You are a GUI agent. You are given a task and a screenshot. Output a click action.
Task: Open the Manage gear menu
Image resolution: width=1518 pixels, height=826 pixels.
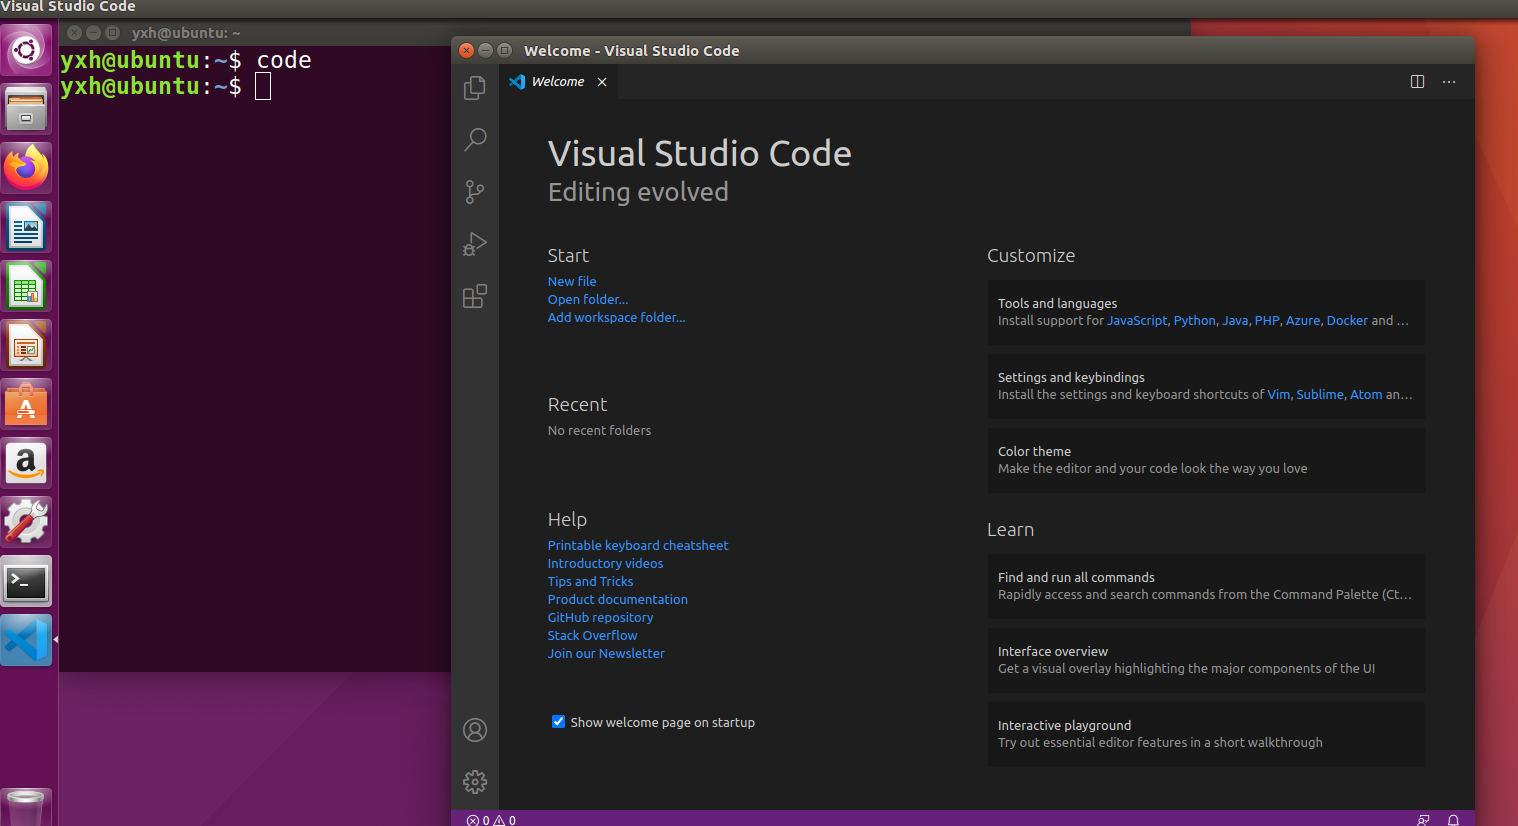475,782
